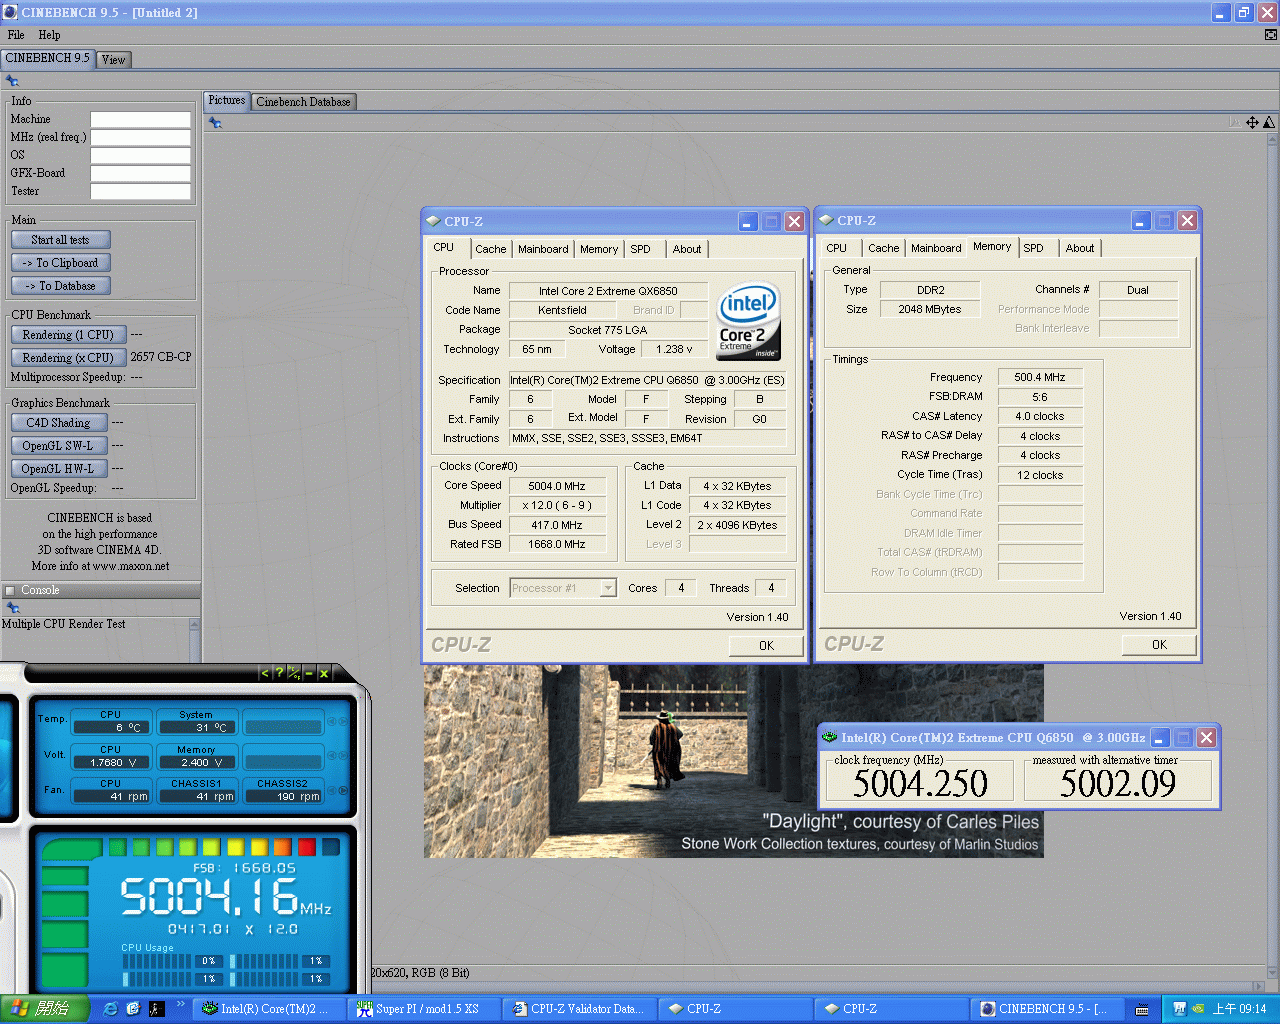Click the zoom triangle icon in picture viewer
1280x1024 pixels.
coord(1269,123)
